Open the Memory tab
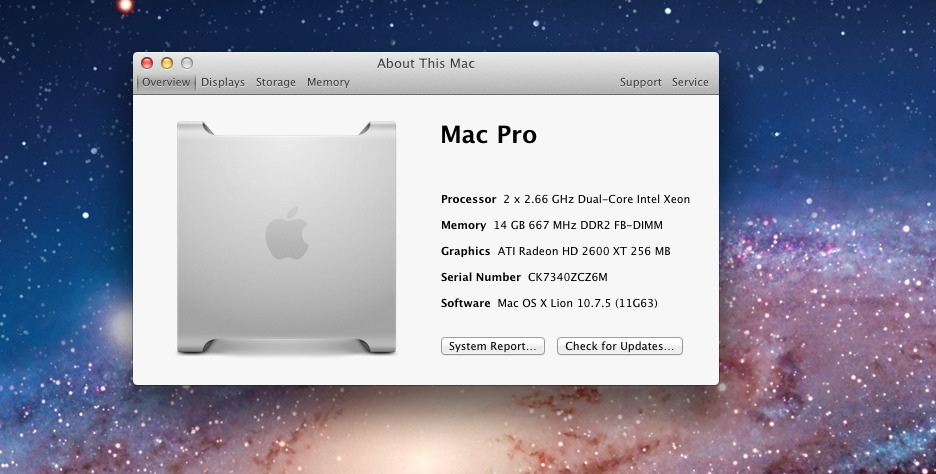Image resolution: width=936 pixels, height=474 pixels. (328, 82)
